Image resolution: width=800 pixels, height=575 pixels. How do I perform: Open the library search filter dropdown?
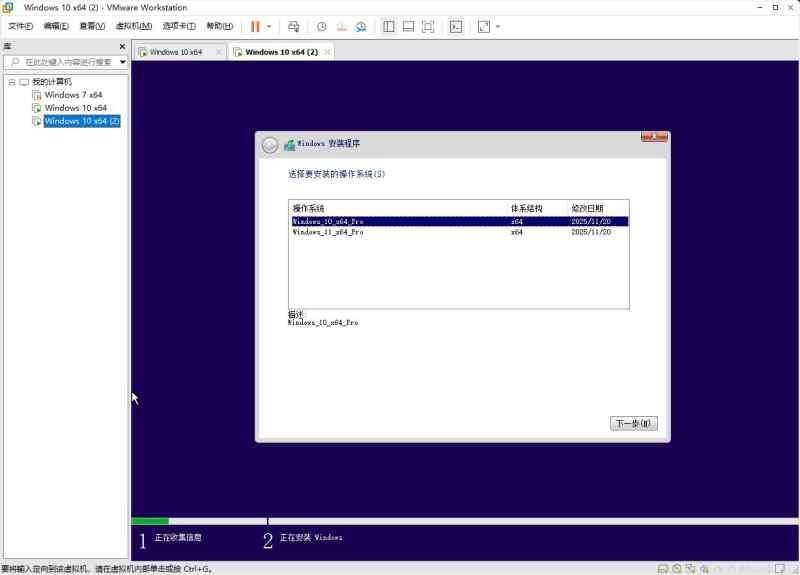[x=122, y=62]
